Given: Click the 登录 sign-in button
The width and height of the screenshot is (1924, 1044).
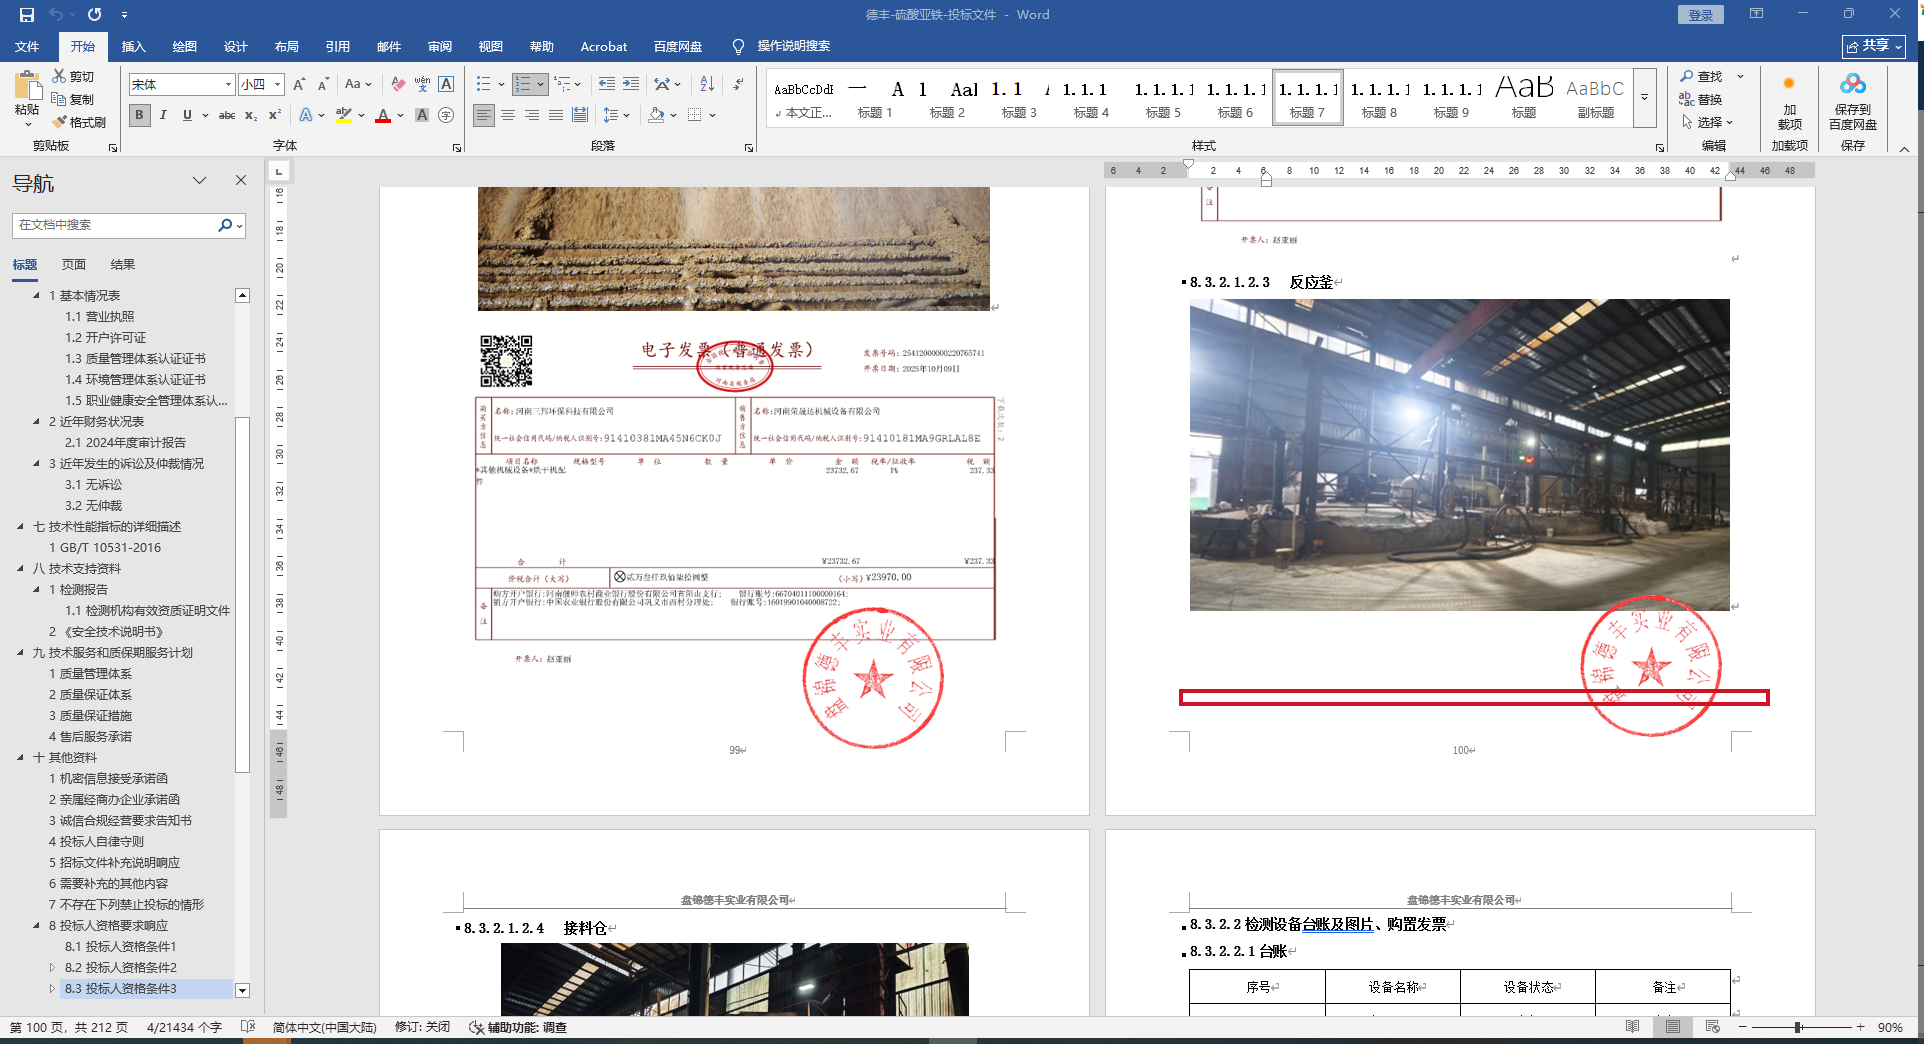Looking at the screenshot, I should point(1701,14).
